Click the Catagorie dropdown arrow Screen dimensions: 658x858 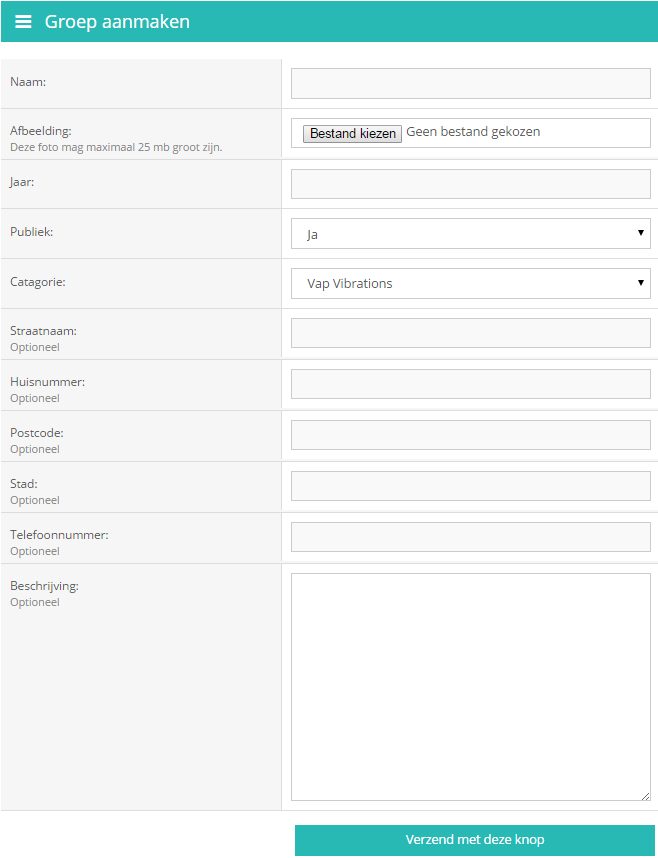pos(640,283)
